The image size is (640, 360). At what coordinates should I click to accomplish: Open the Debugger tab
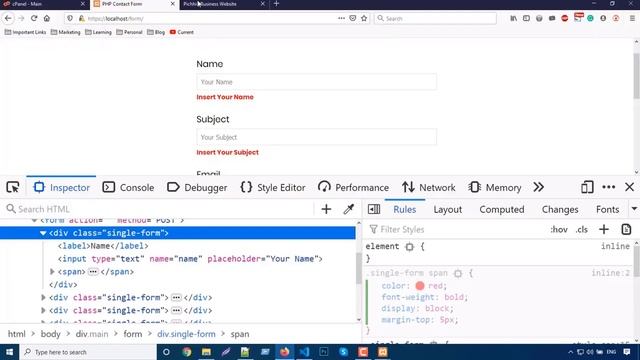pyautogui.click(x=197, y=187)
